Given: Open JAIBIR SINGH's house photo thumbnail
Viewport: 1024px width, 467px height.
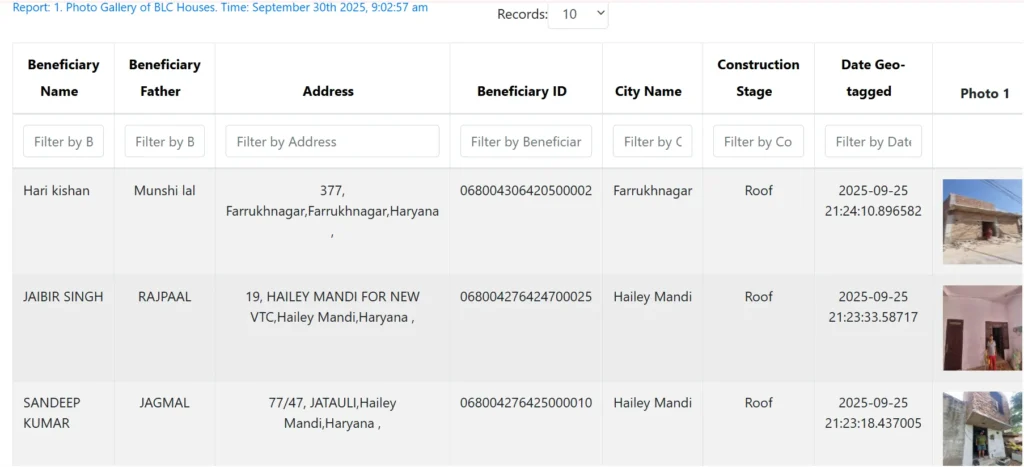Looking at the screenshot, I should point(982,327).
